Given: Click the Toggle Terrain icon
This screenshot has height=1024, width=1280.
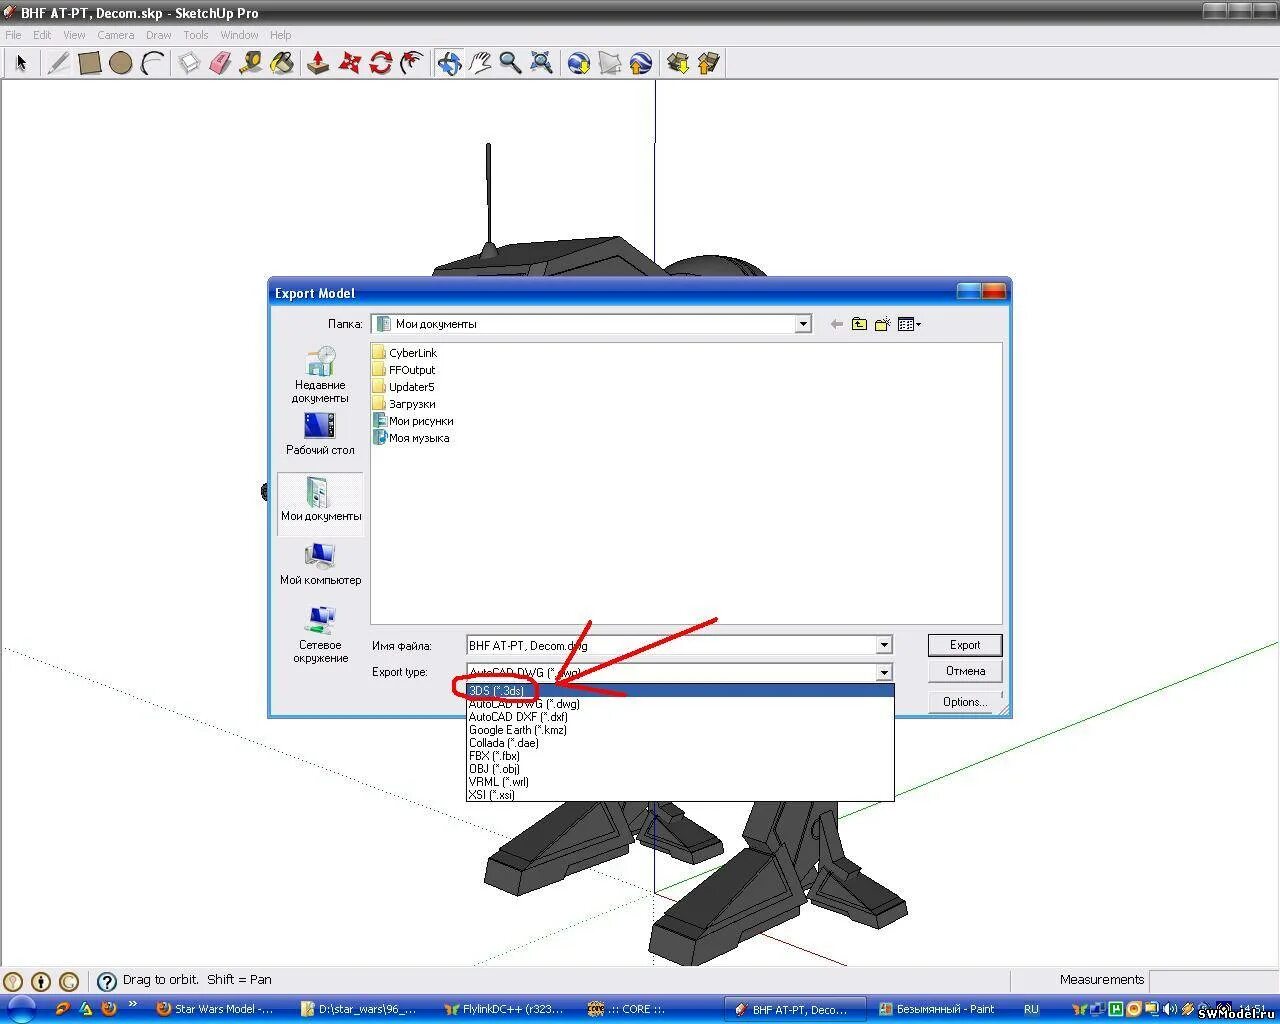Looking at the screenshot, I should click(610, 63).
